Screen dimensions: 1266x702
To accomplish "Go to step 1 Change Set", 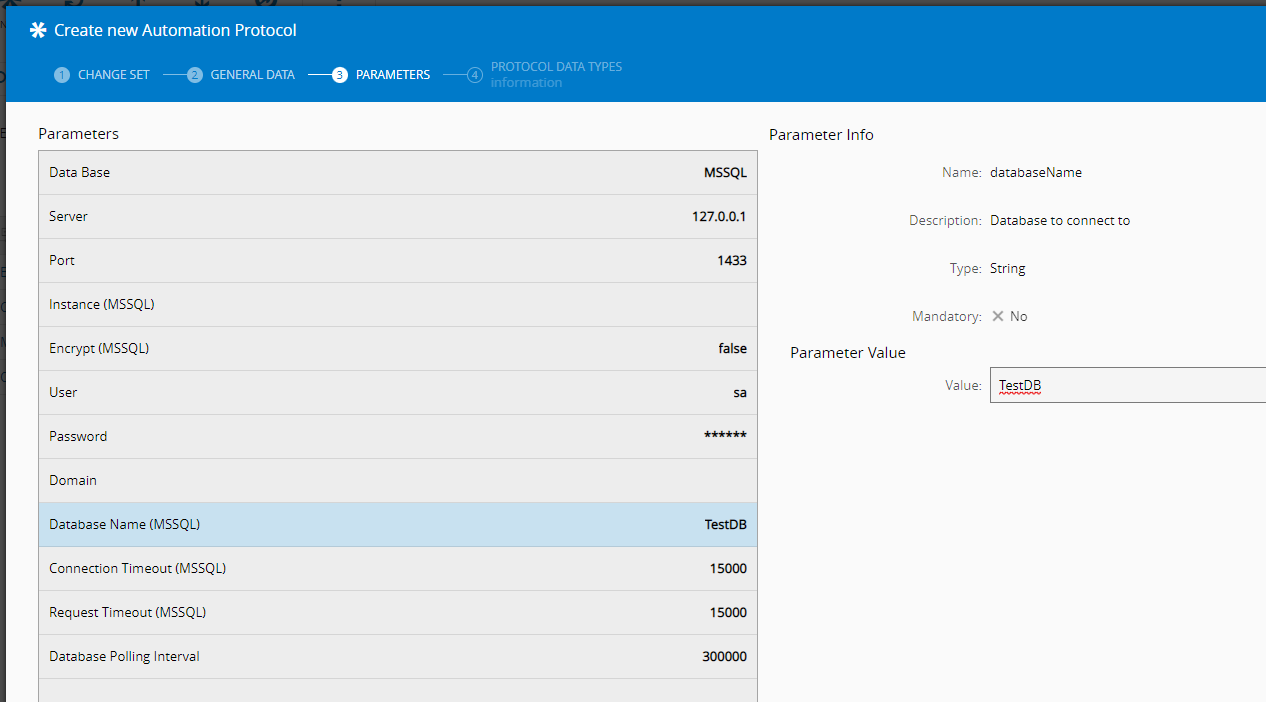I will [x=102, y=75].
